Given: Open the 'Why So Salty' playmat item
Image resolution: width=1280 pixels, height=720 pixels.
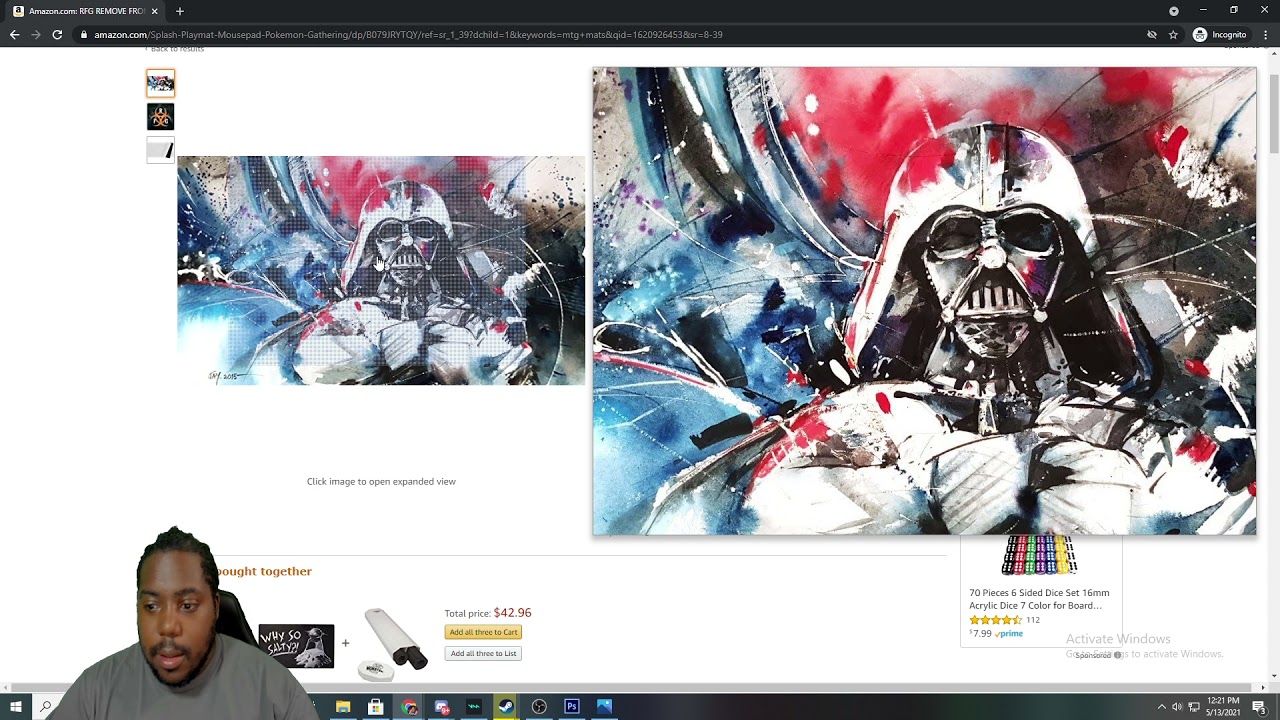Looking at the screenshot, I should click(x=296, y=645).
